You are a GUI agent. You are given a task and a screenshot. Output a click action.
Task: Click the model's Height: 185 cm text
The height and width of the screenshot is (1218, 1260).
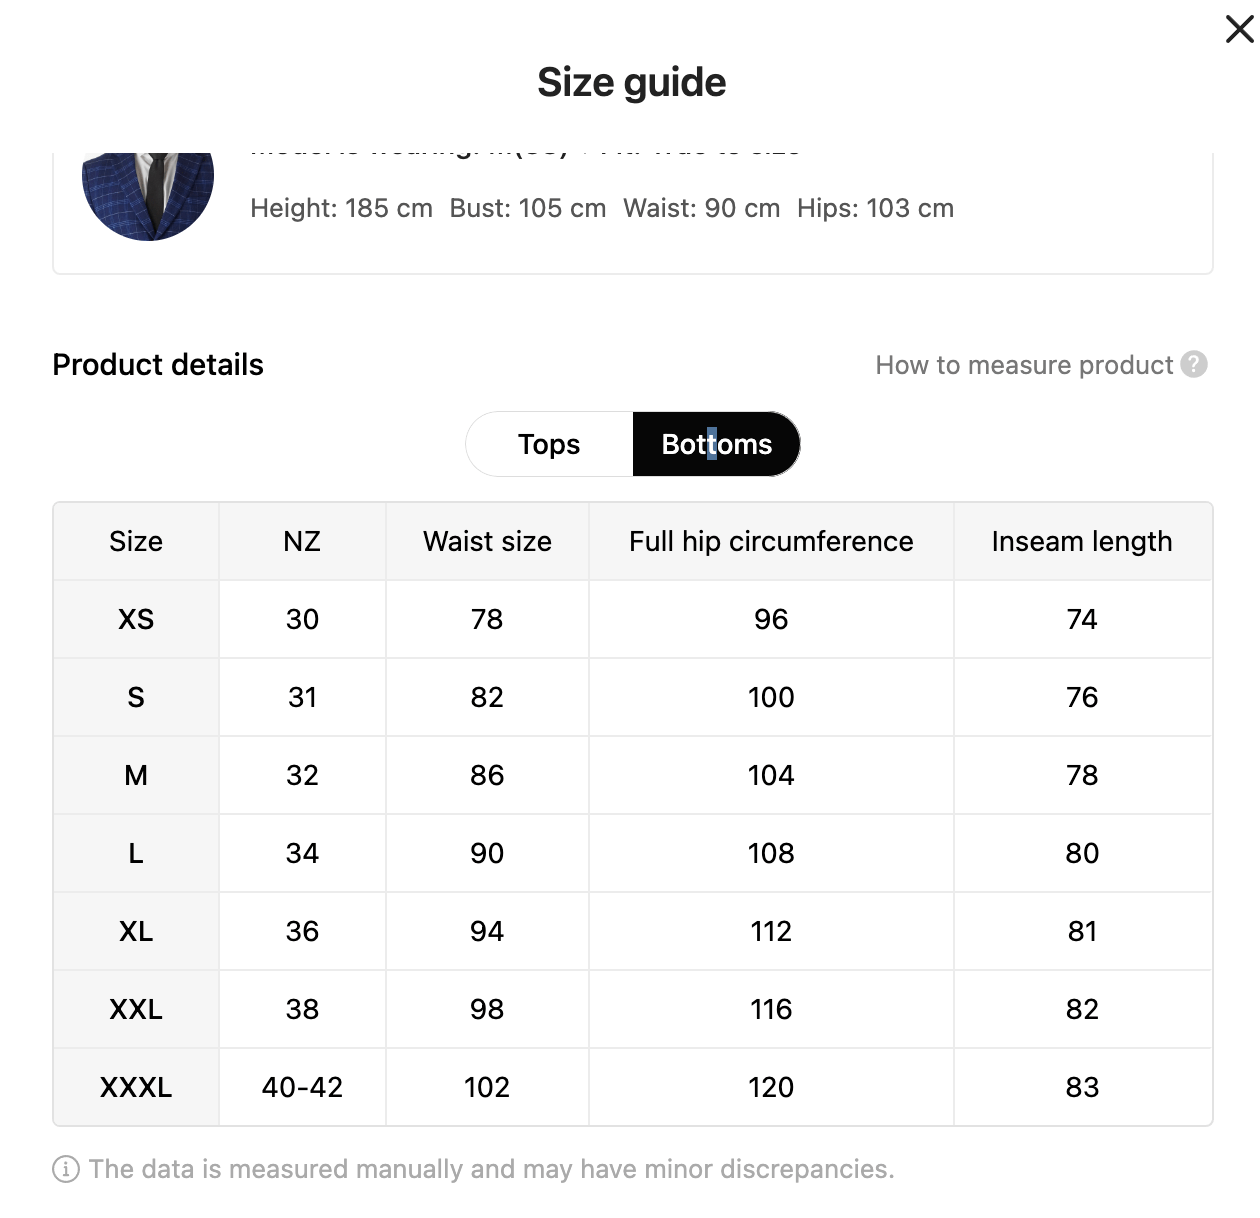point(341,208)
